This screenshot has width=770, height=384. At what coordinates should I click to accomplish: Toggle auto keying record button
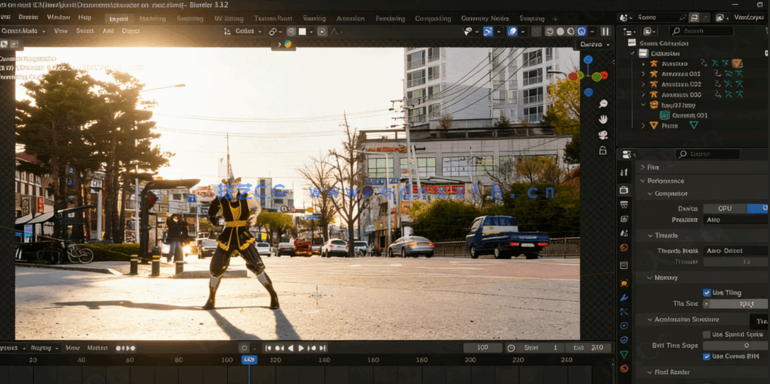[x=244, y=348]
